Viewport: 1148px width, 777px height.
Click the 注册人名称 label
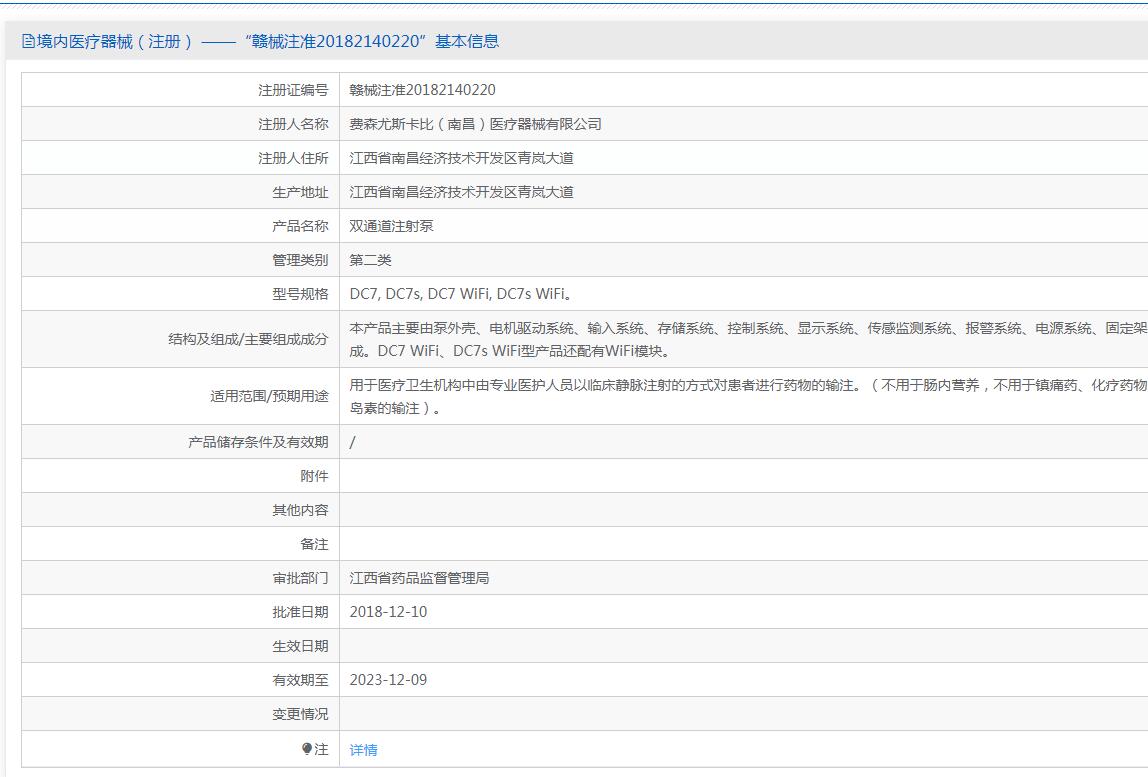(x=293, y=124)
